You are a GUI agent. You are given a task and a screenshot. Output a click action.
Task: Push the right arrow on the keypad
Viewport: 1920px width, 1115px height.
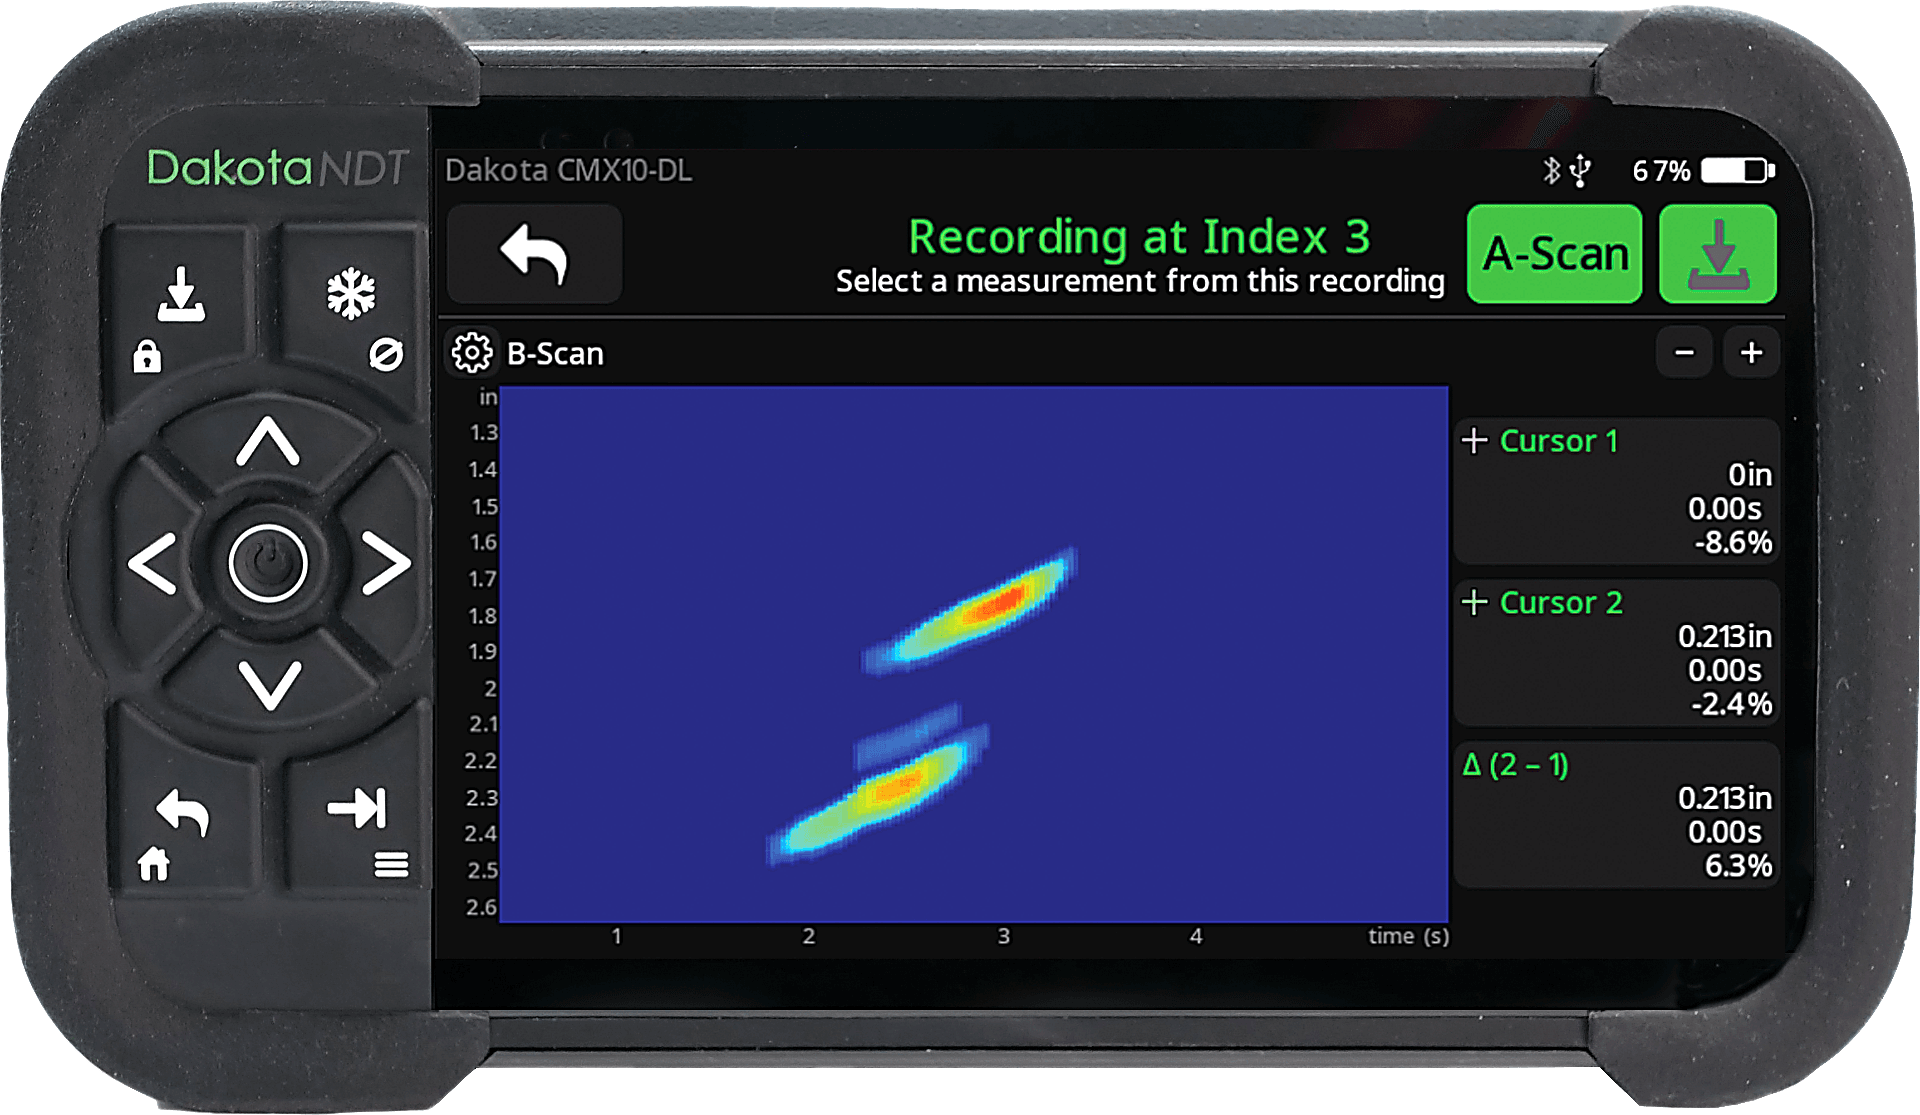pyautogui.click(x=386, y=564)
